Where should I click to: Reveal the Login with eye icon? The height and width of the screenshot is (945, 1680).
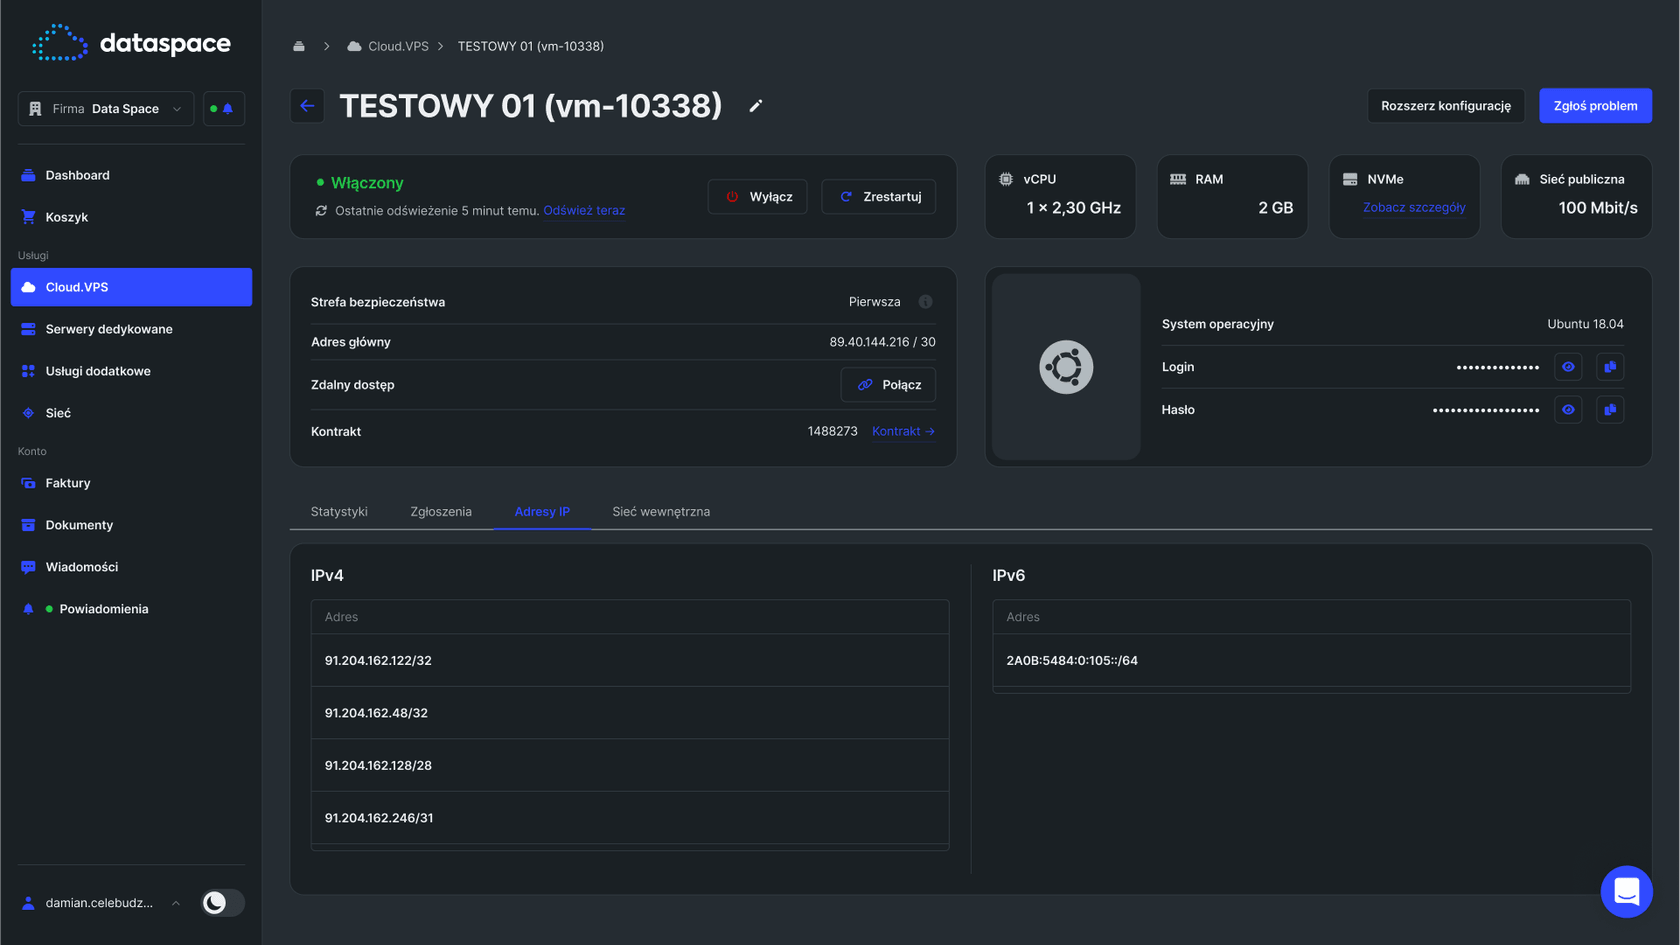pyautogui.click(x=1568, y=367)
